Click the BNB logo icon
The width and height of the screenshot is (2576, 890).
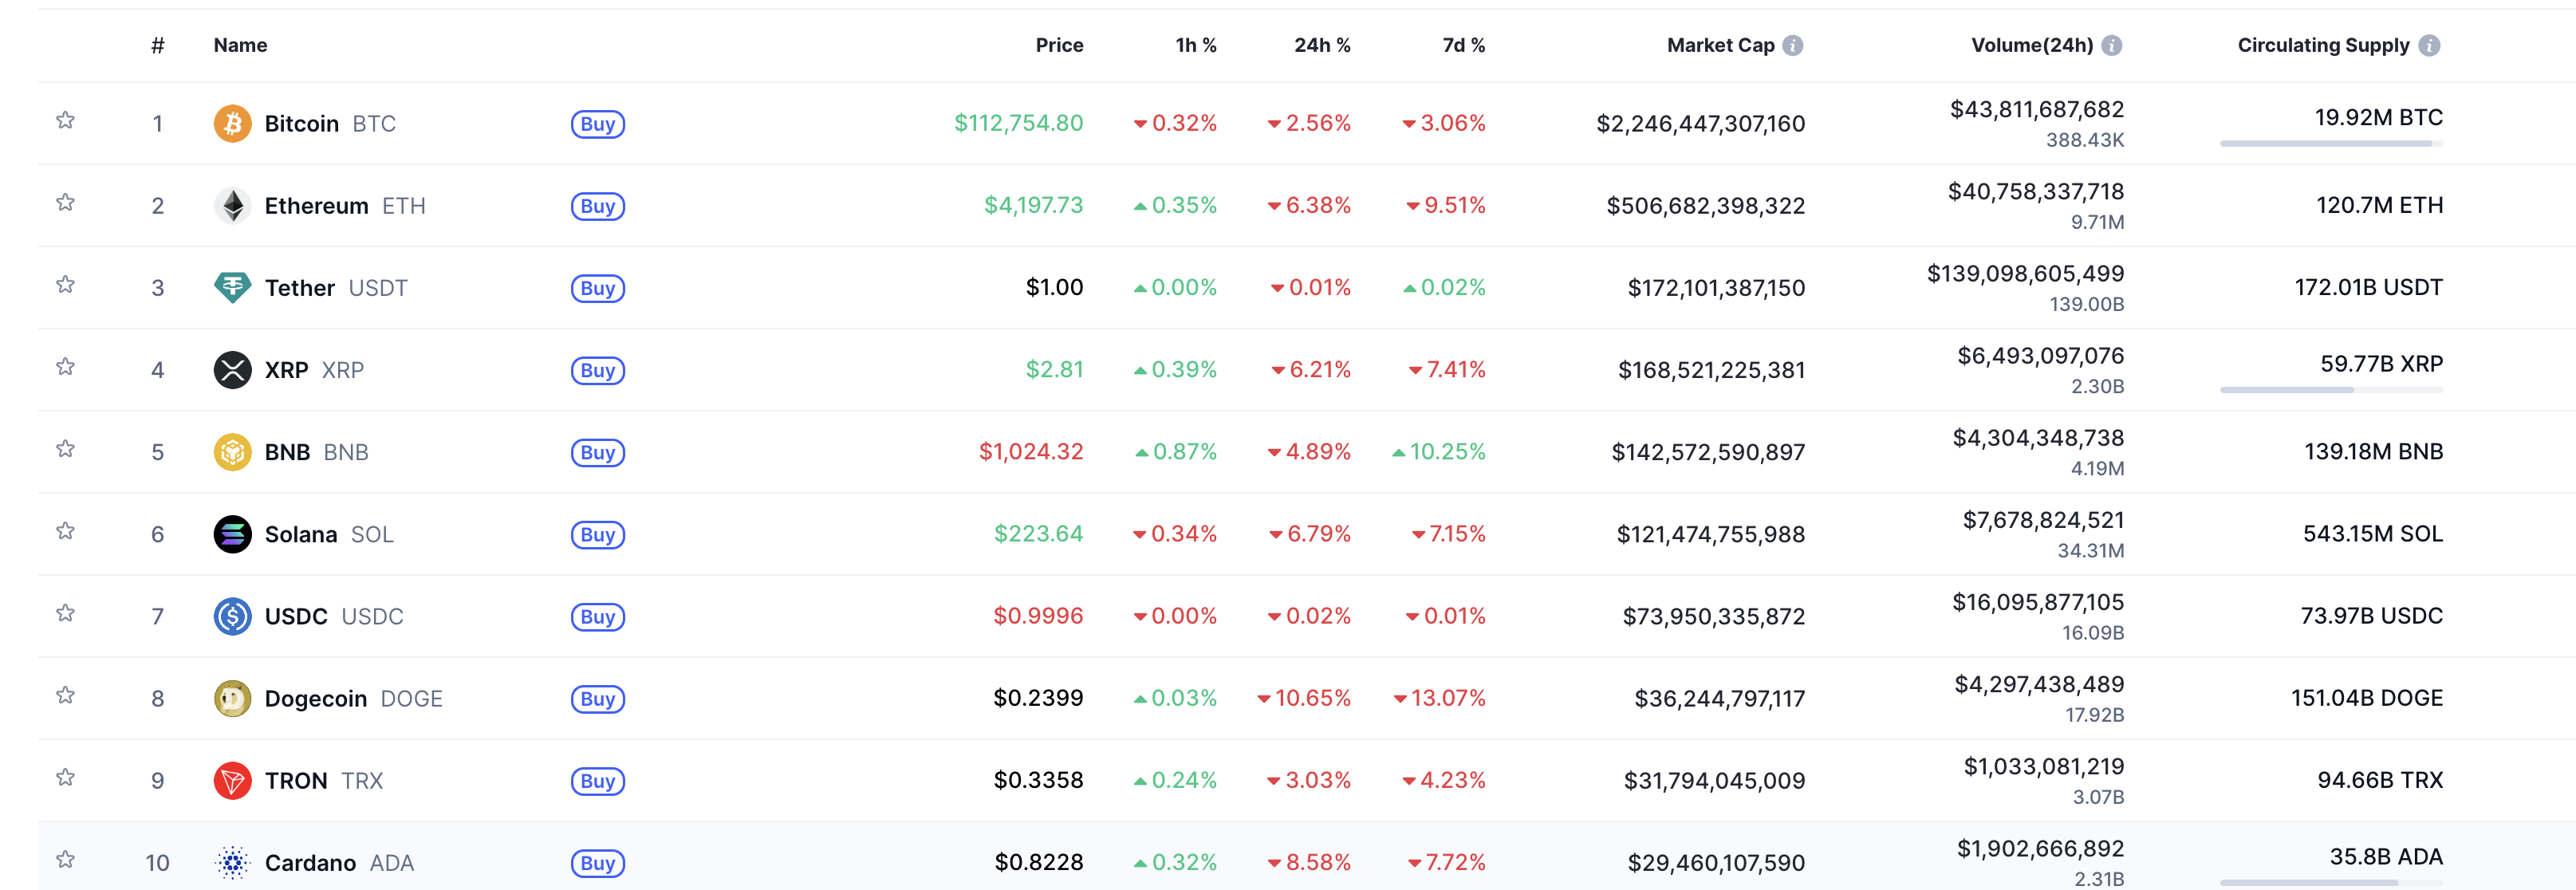click(x=232, y=452)
